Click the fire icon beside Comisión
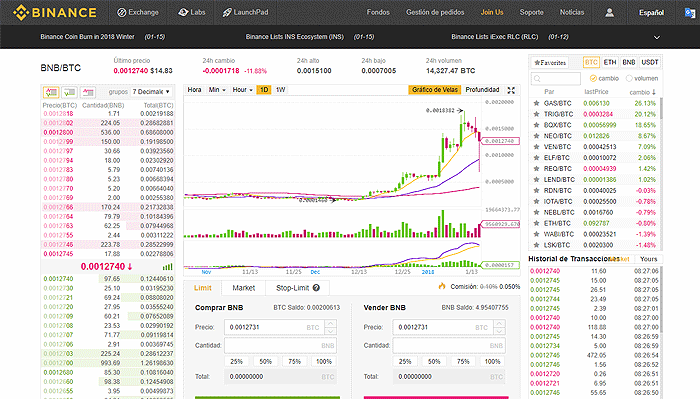Image resolution: width=700 pixels, height=399 pixels. pyautogui.click(x=442, y=286)
